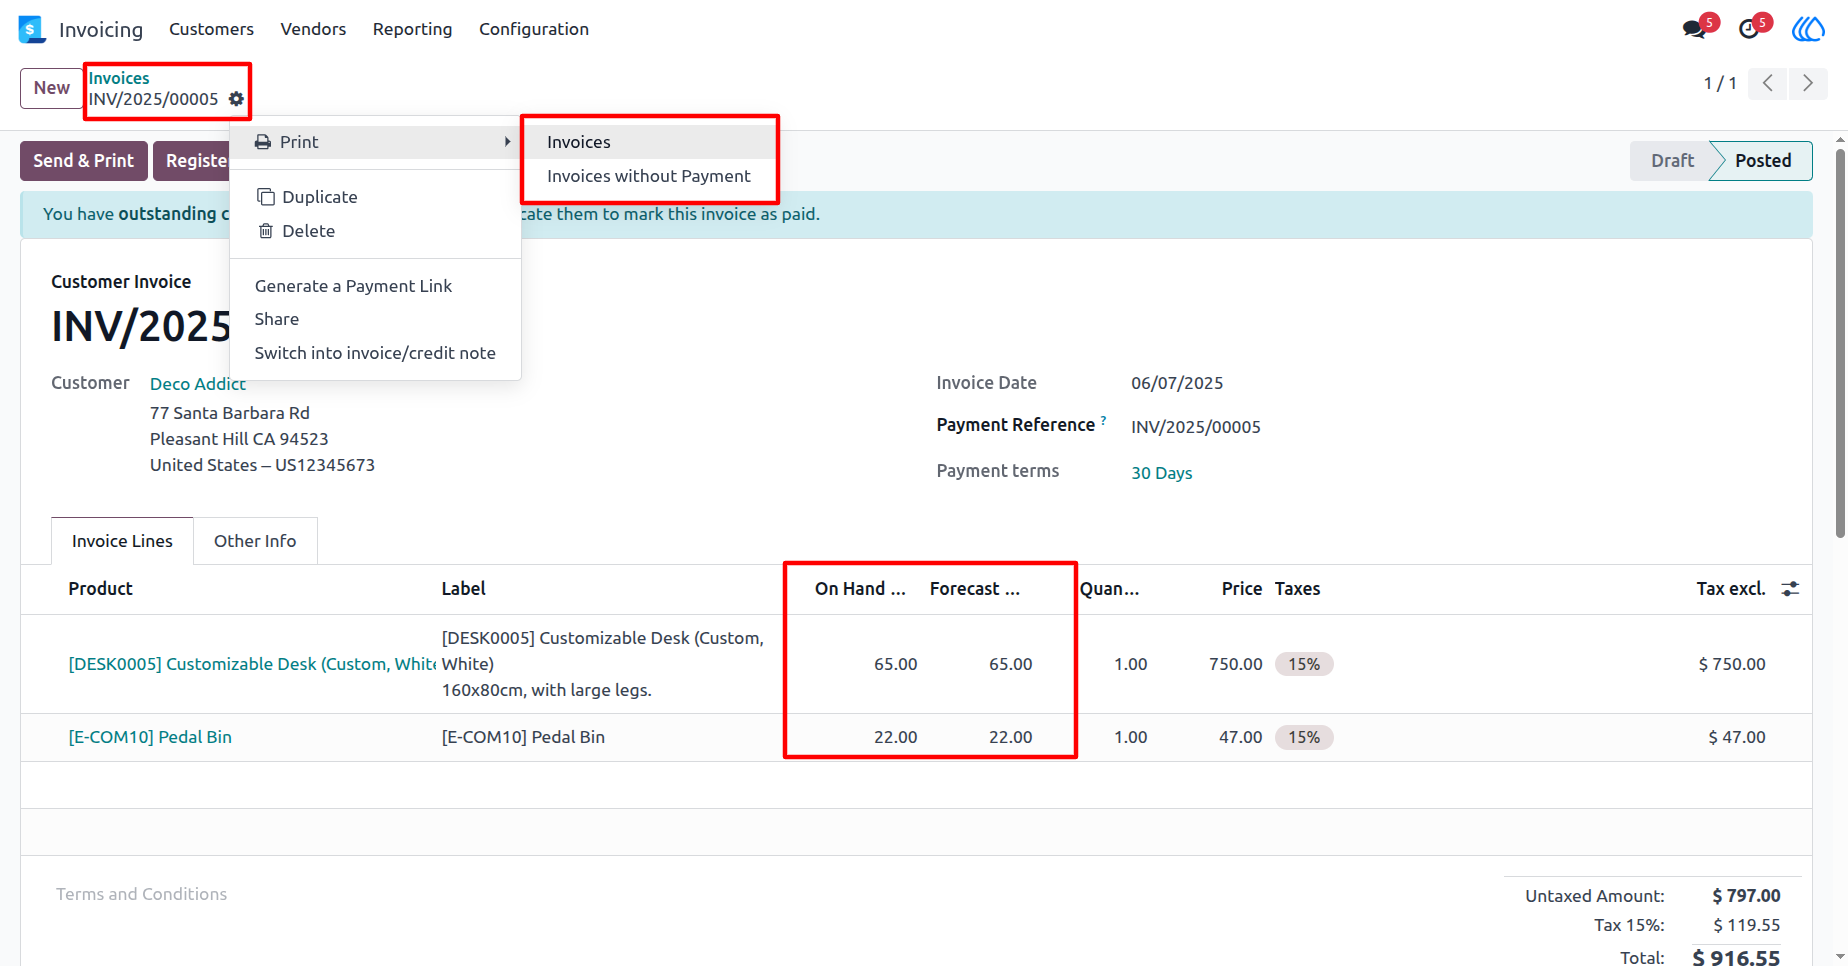This screenshot has height=966, width=1848.
Task: Click the Posted status stage
Action: (x=1762, y=161)
